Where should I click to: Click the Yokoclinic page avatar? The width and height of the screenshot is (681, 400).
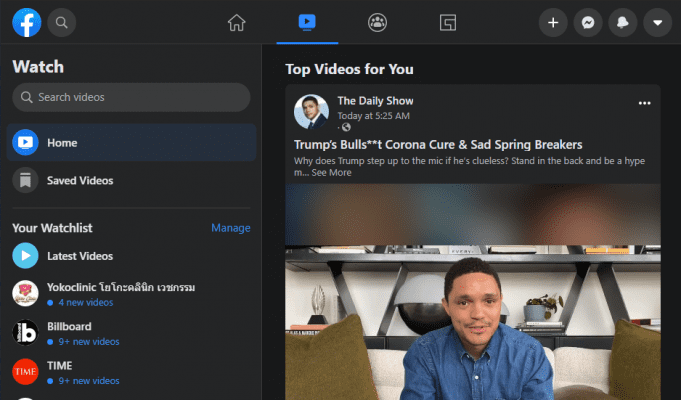[25, 294]
